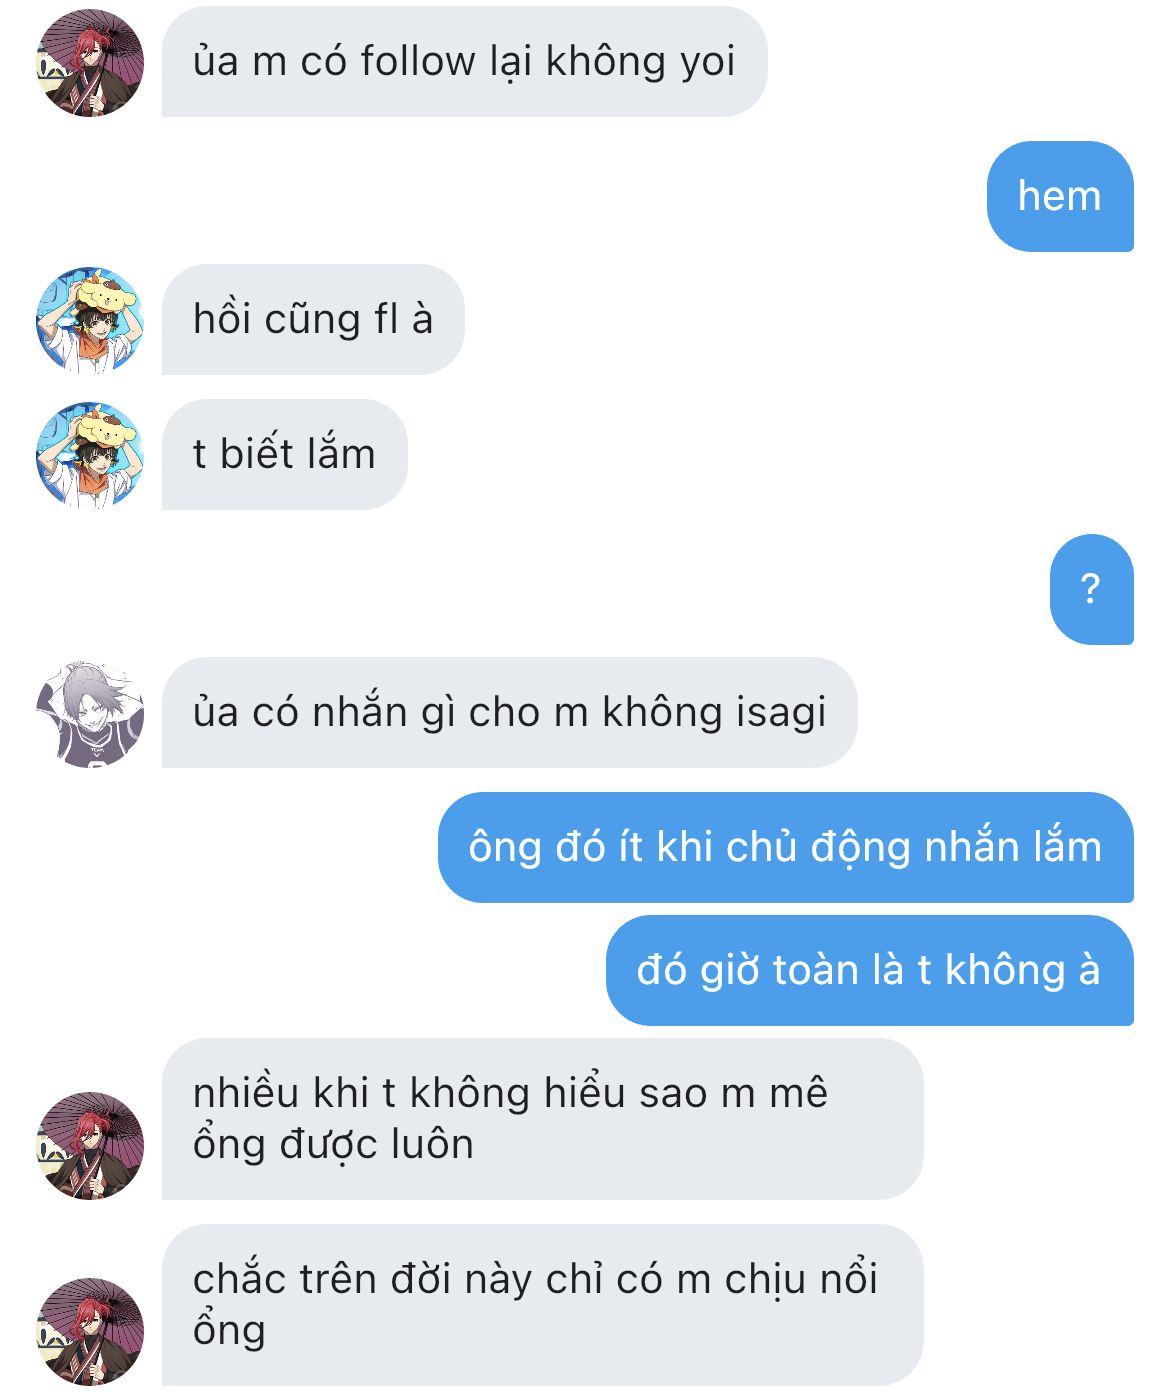
Task: Tap the 't biết lắm' message bubble
Action: coord(285,455)
